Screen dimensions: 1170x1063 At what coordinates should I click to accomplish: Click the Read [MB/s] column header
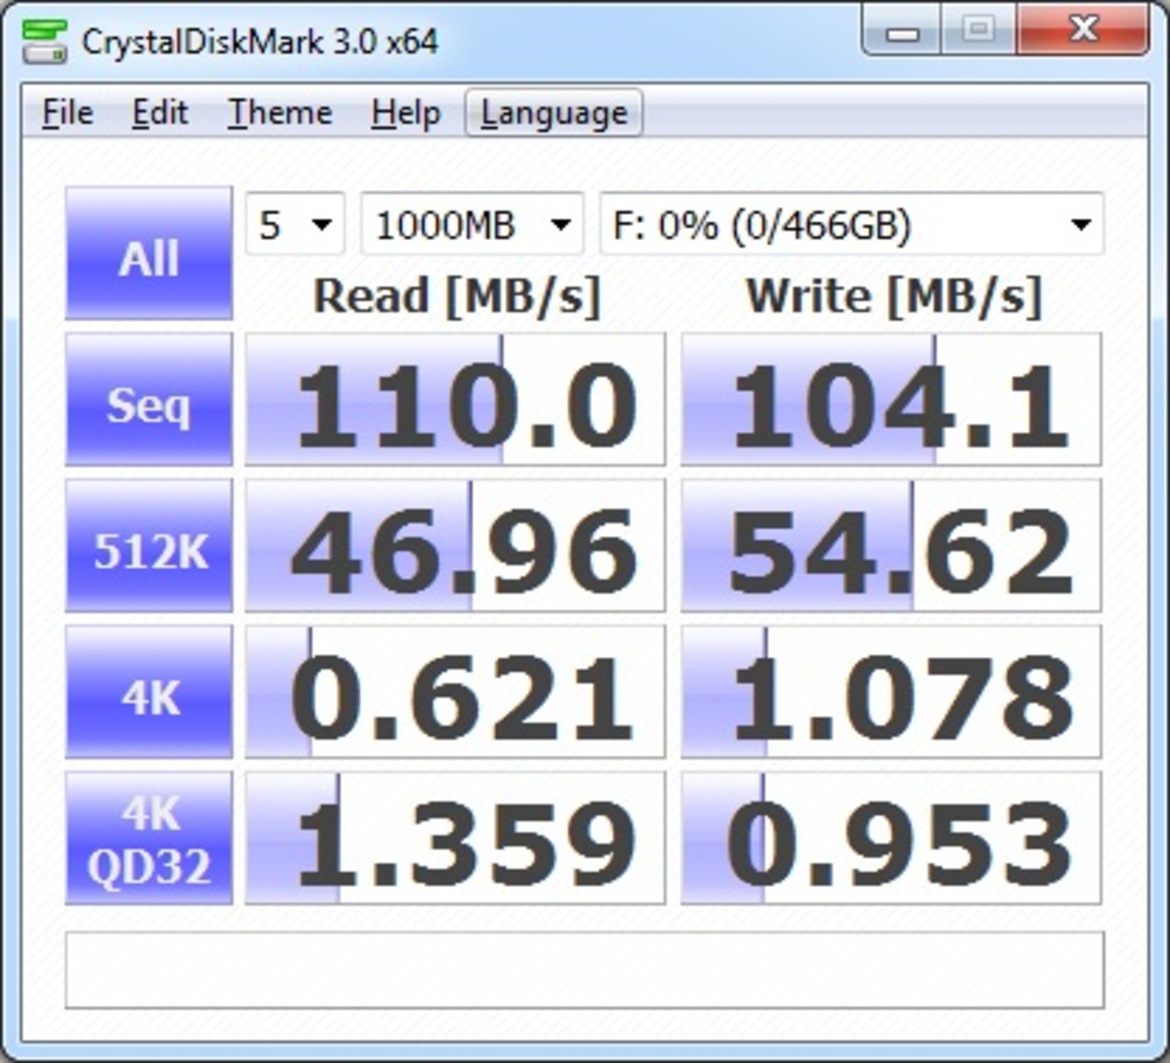[457, 297]
